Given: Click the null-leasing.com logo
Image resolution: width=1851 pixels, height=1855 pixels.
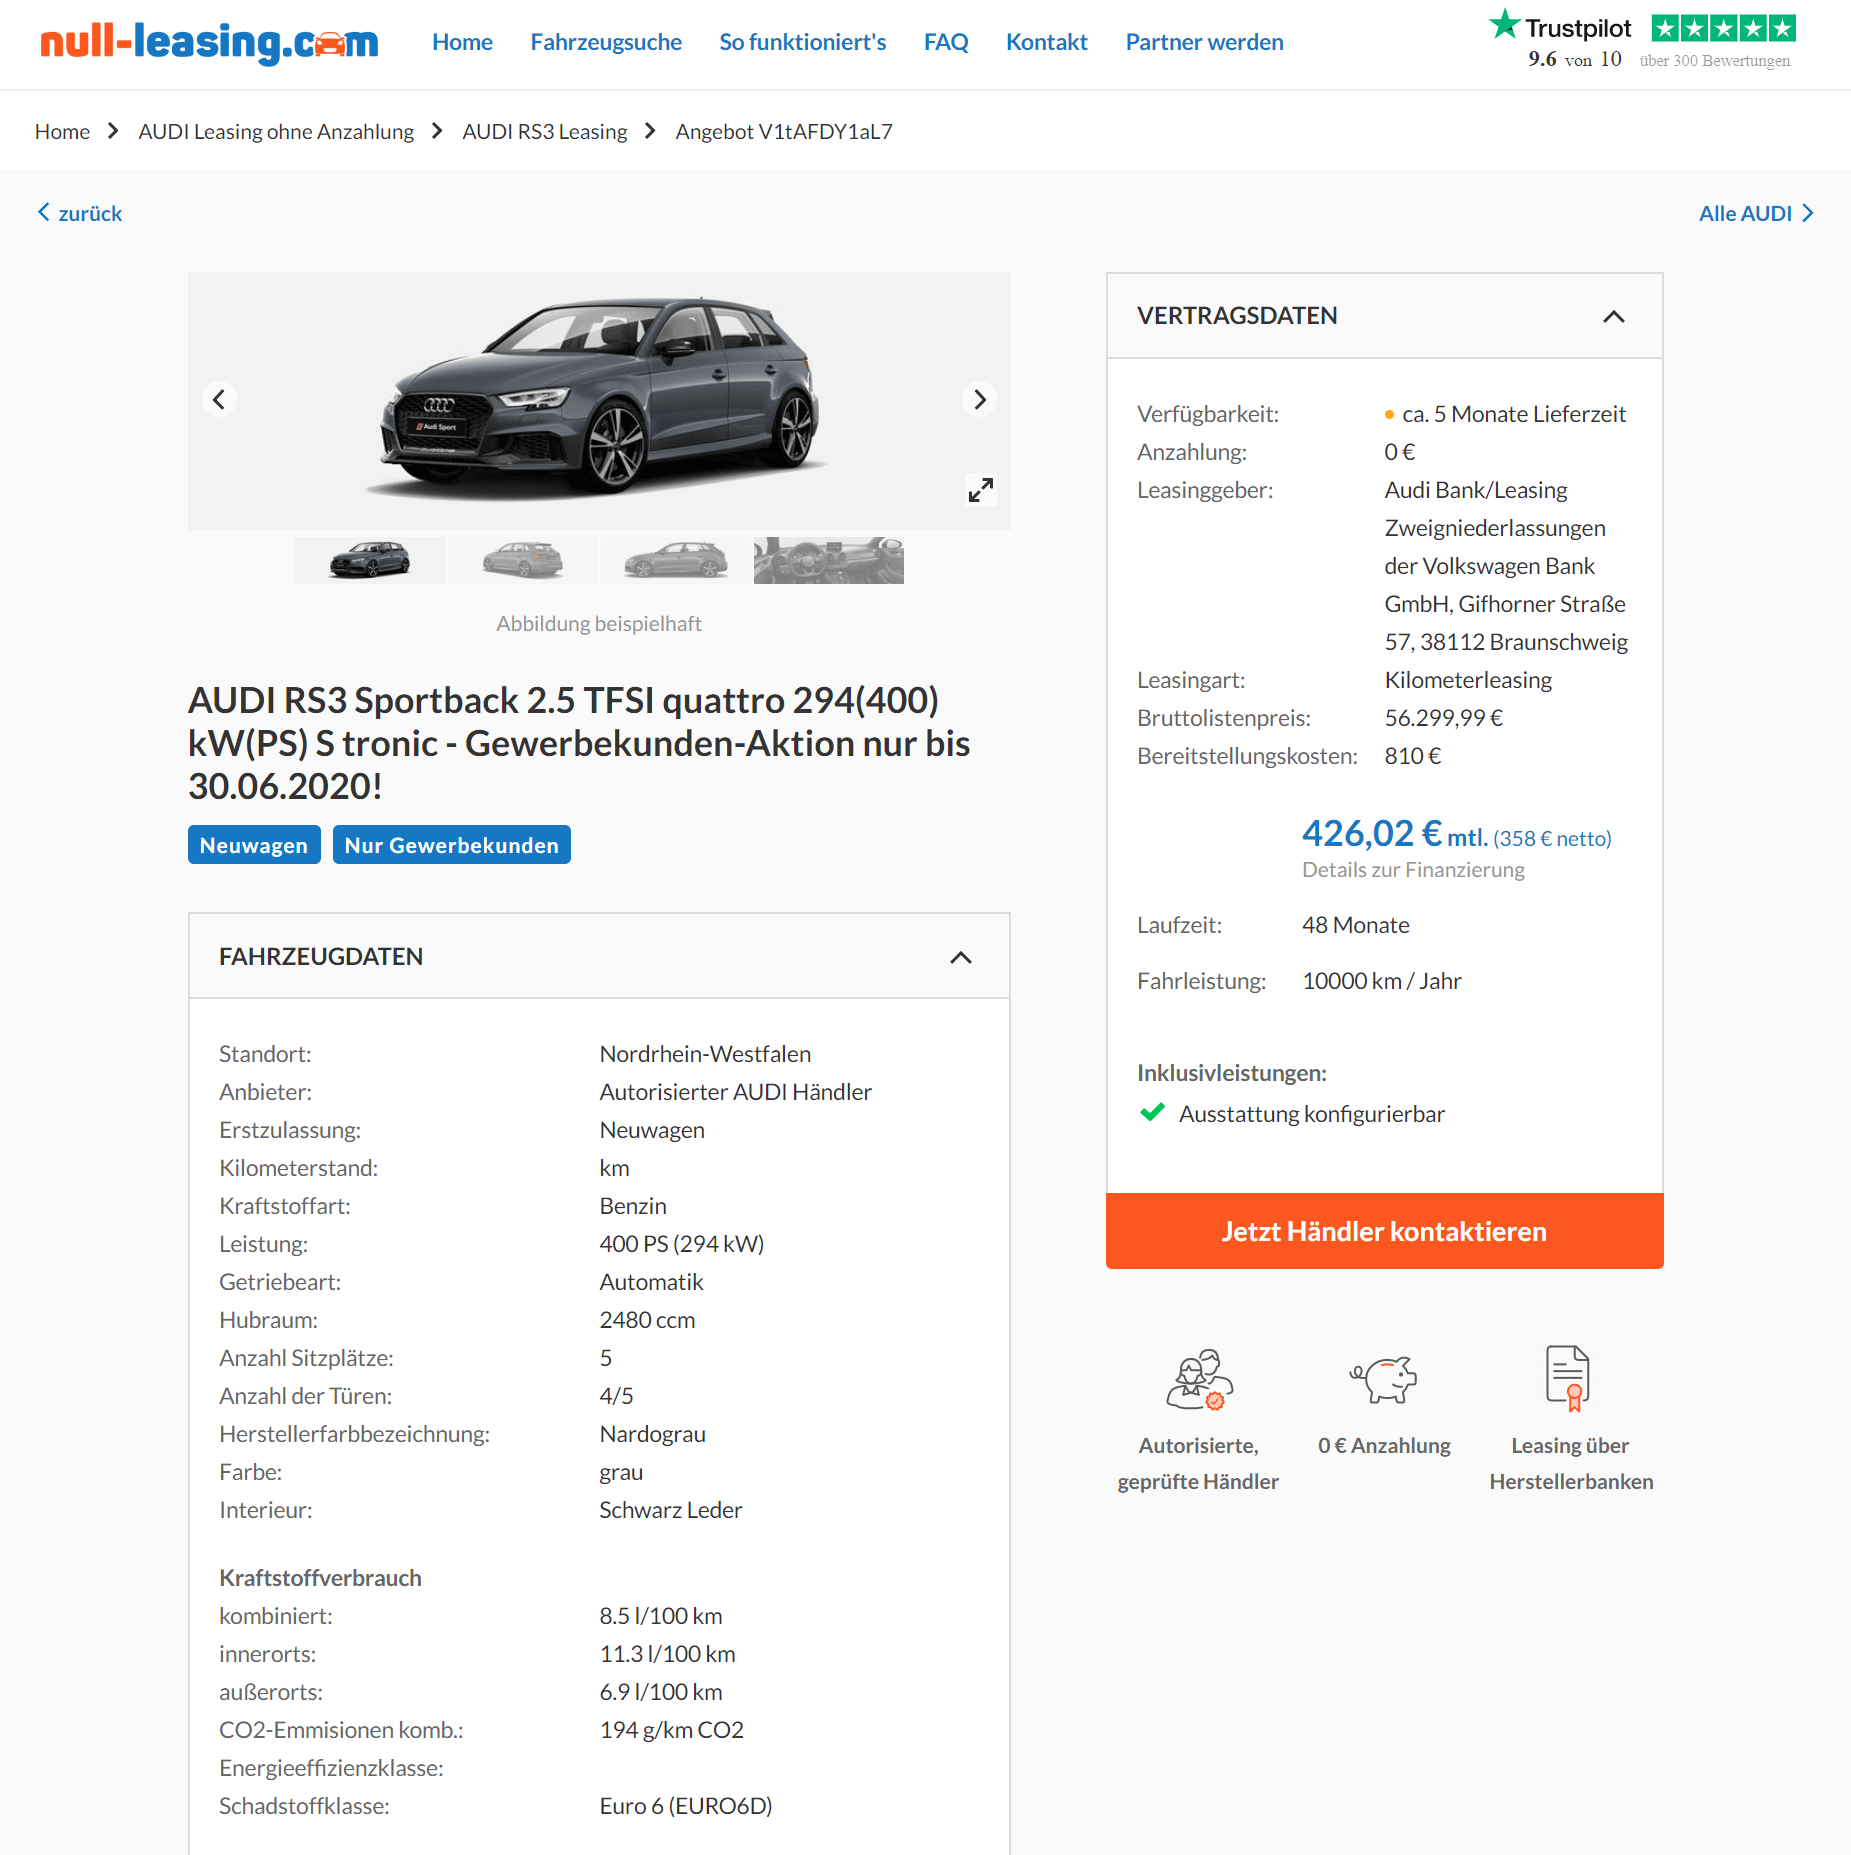Looking at the screenshot, I should point(209,42).
